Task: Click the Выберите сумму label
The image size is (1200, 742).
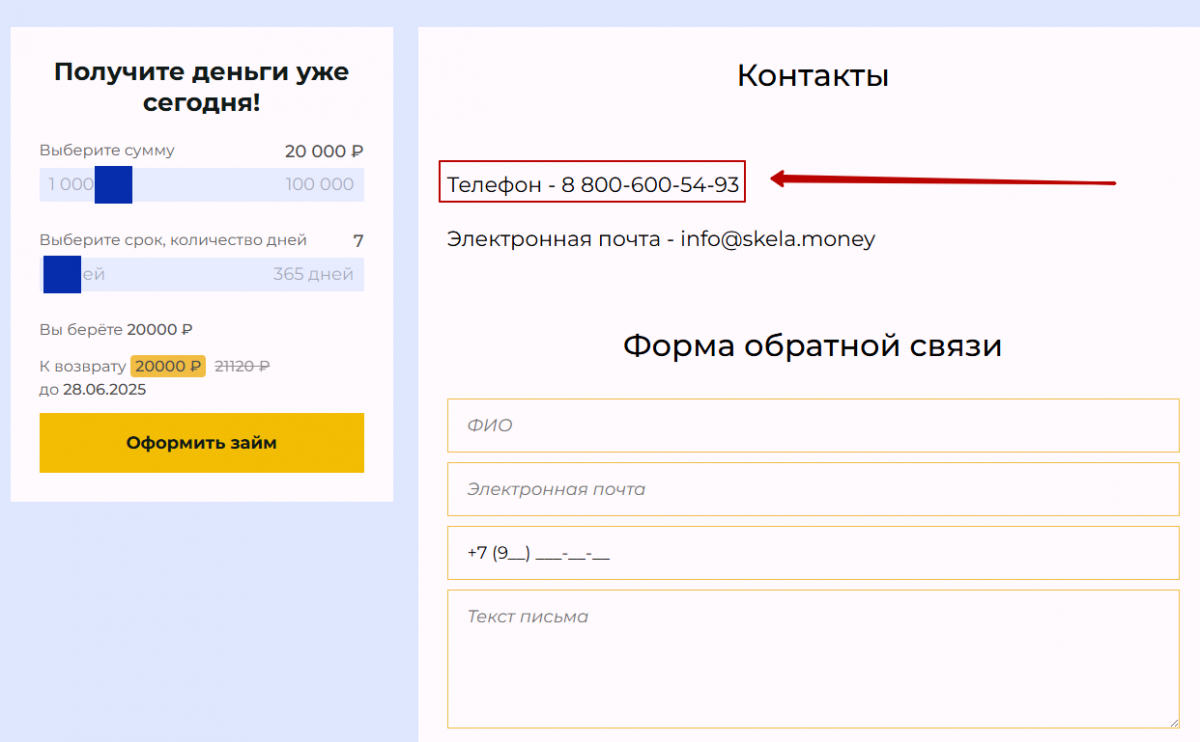Action: [x=107, y=150]
